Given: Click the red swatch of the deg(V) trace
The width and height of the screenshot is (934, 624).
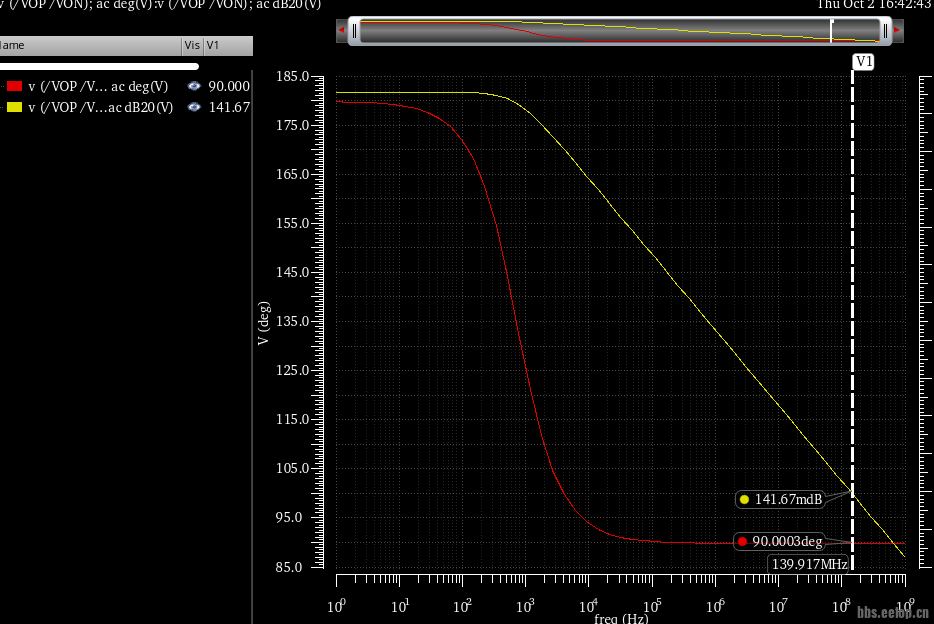Looking at the screenshot, I should [14, 87].
